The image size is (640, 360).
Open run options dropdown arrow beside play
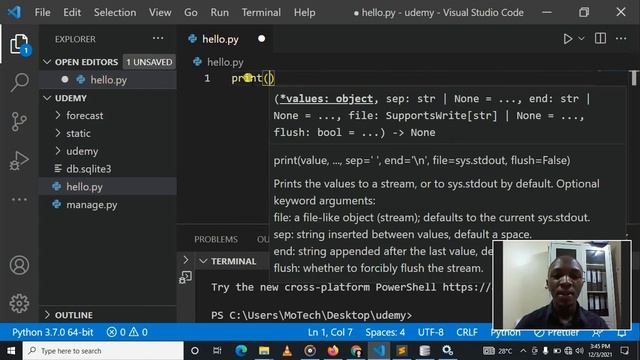[x=581, y=38]
